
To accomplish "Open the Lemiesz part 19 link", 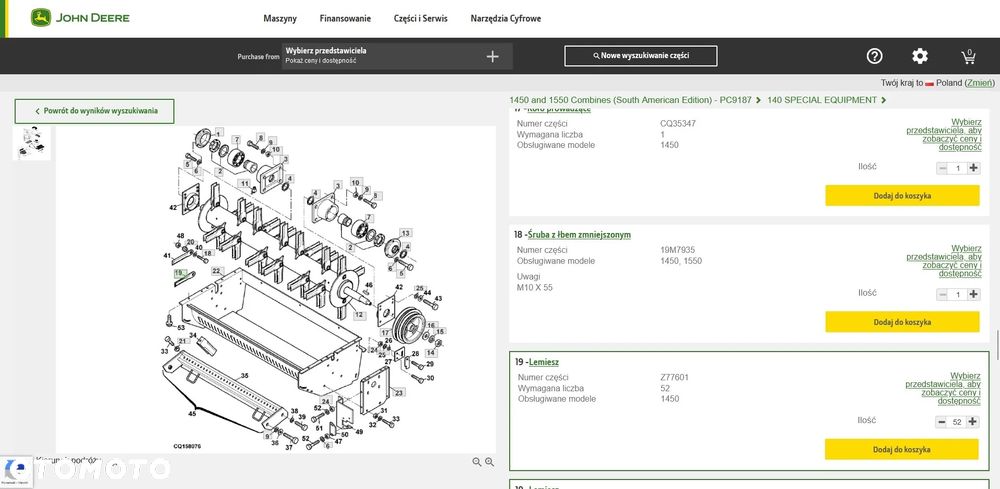I will point(544,362).
